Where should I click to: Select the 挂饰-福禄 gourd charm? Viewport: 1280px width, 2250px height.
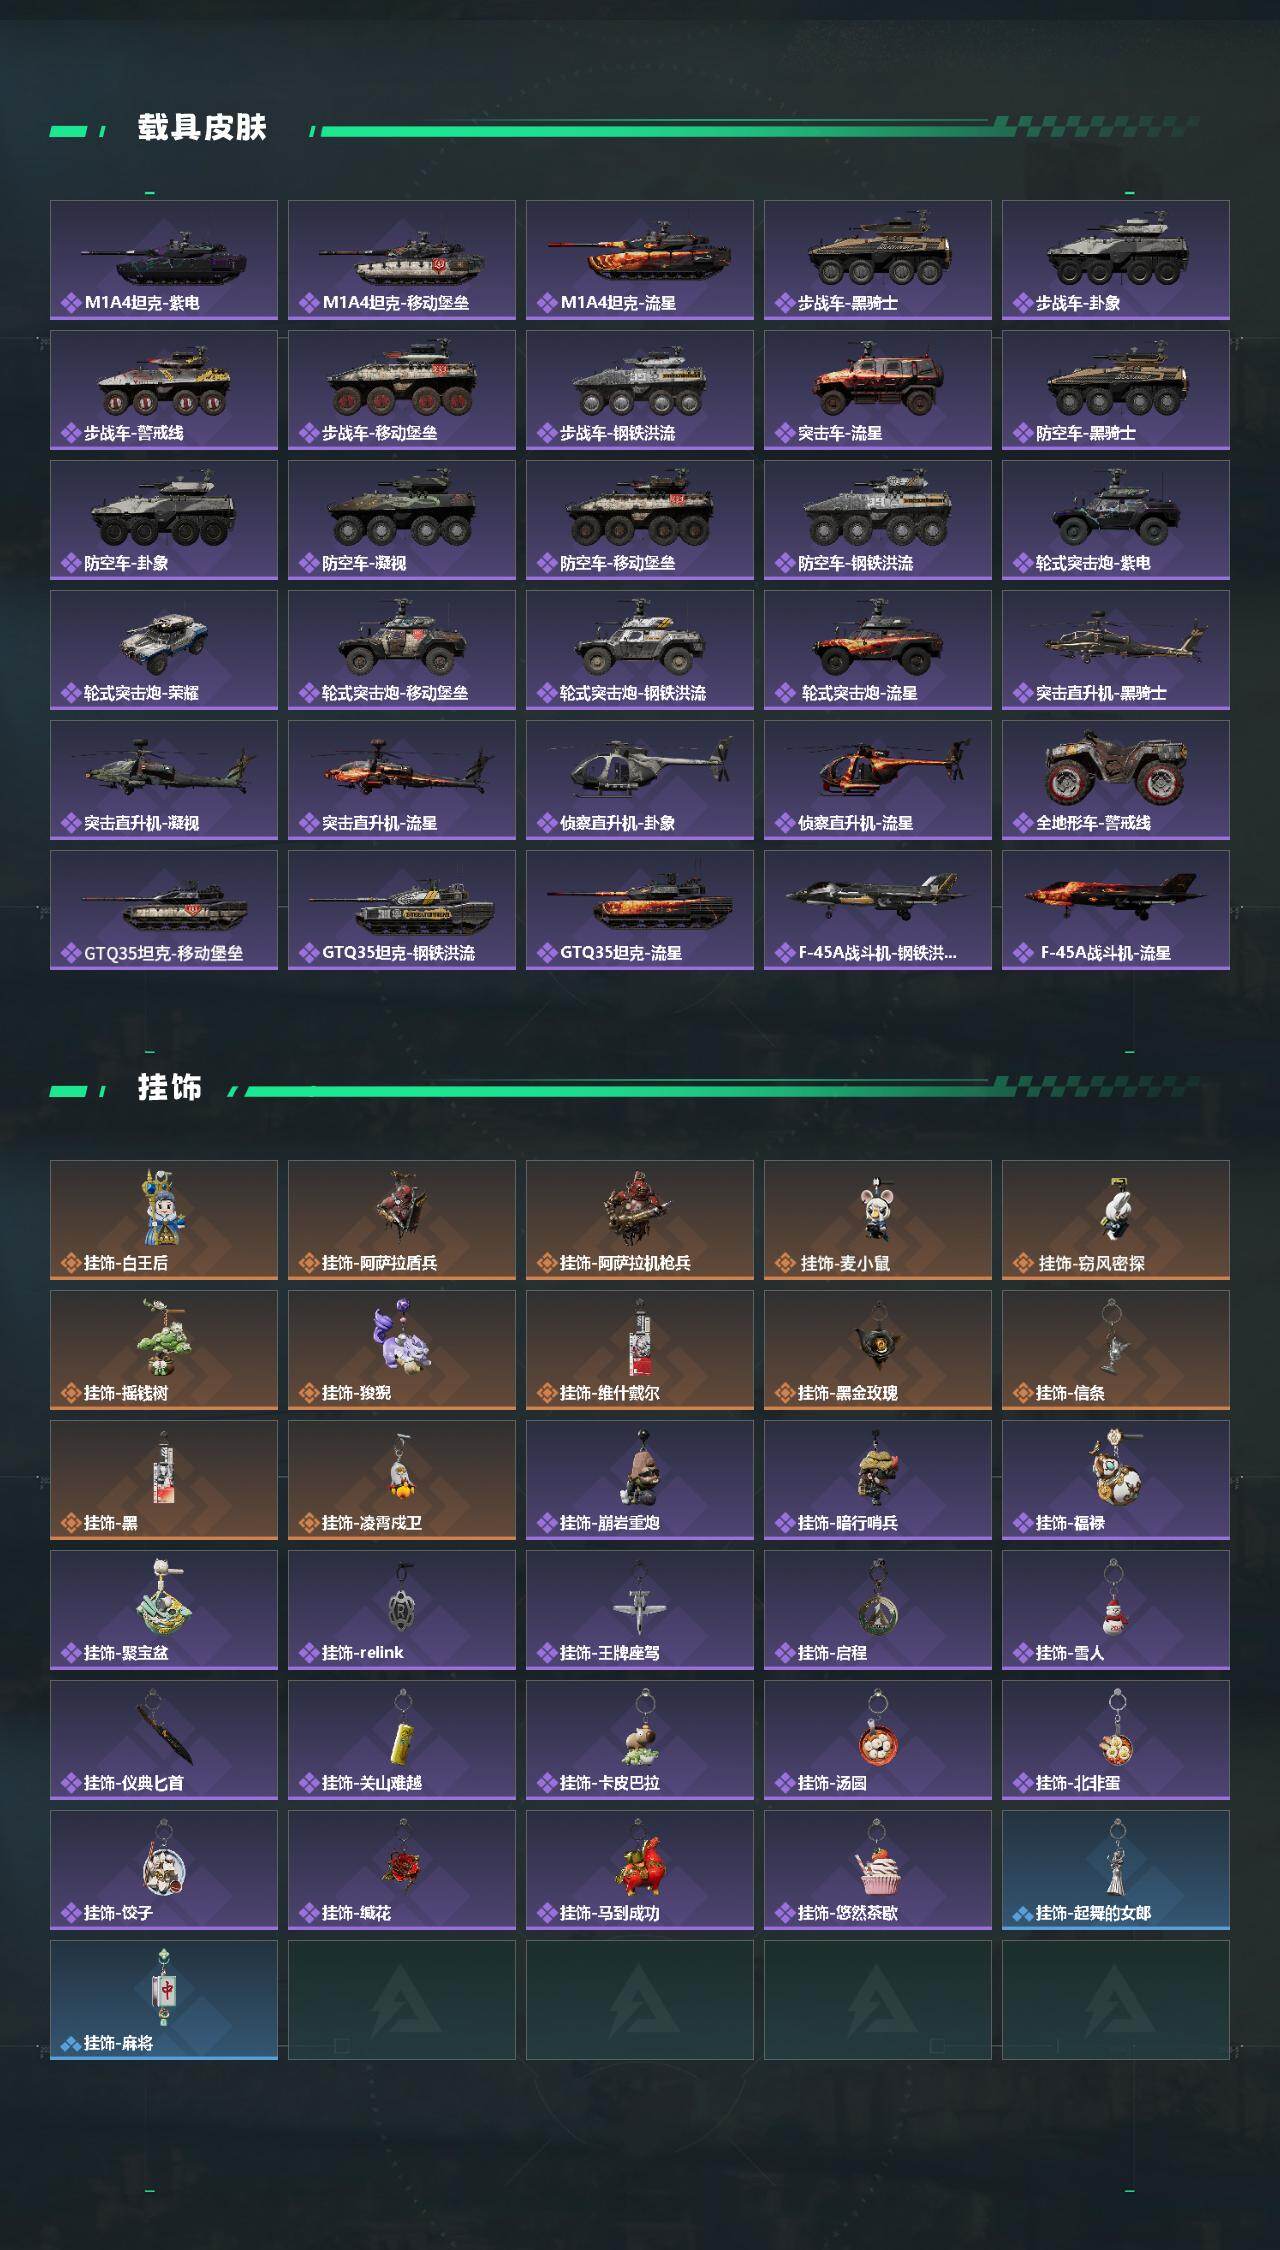pos(1116,1480)
